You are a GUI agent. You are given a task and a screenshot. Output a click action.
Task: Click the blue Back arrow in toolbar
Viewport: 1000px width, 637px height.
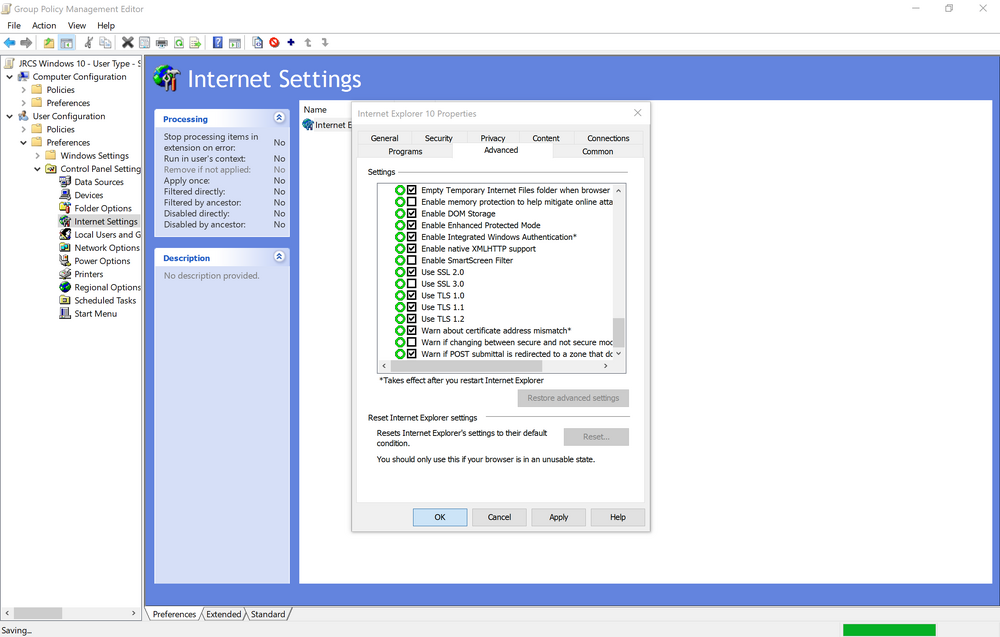click(10, 43)
